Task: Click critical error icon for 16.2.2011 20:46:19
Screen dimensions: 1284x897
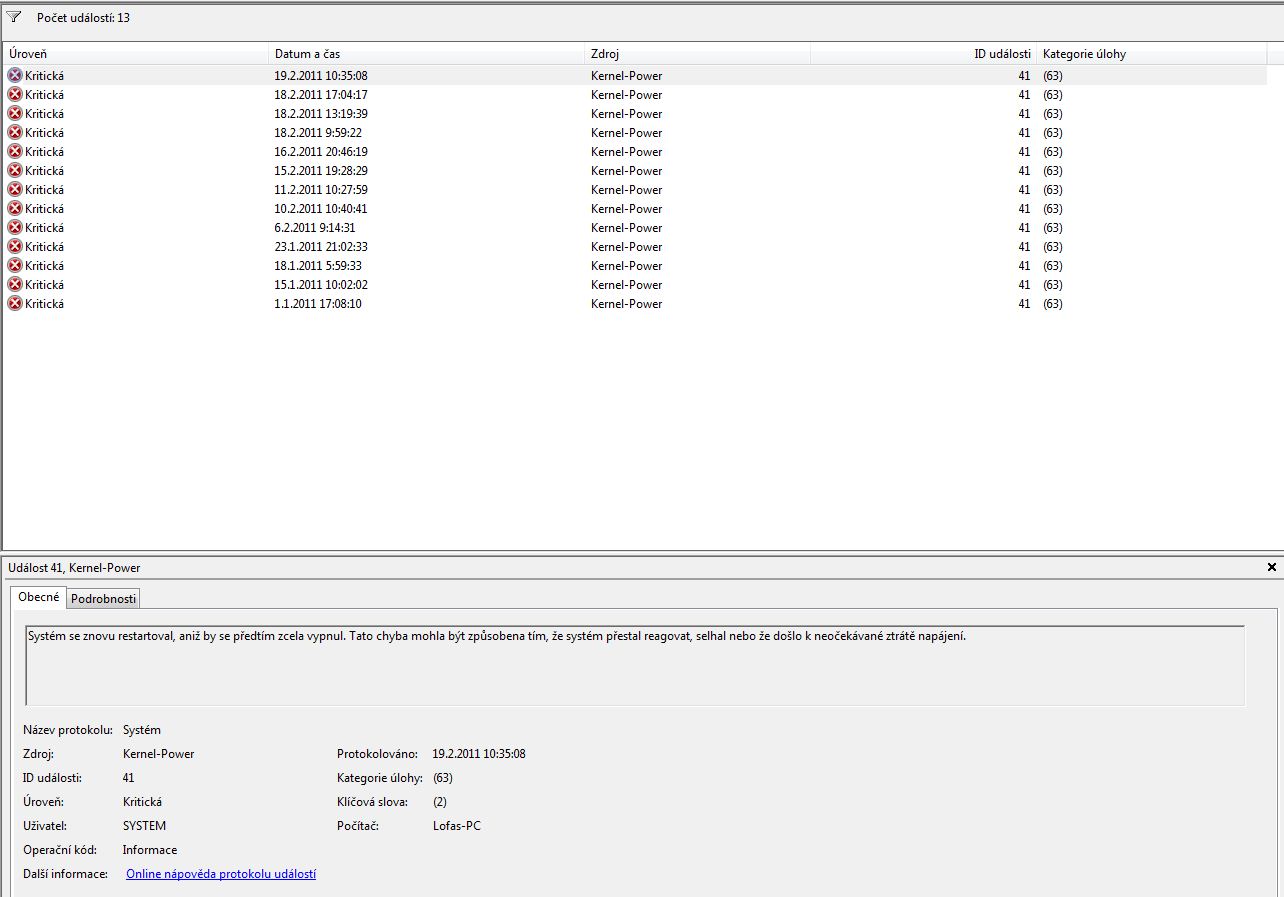Action: (15, 151)
